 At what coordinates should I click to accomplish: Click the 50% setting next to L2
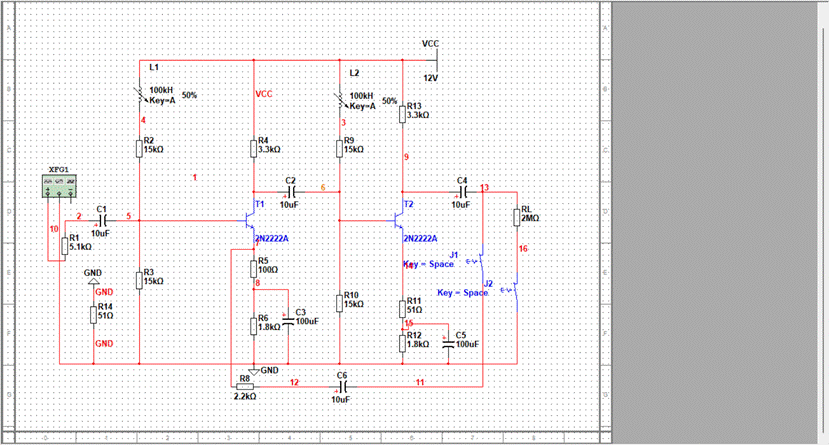[390, 101]
